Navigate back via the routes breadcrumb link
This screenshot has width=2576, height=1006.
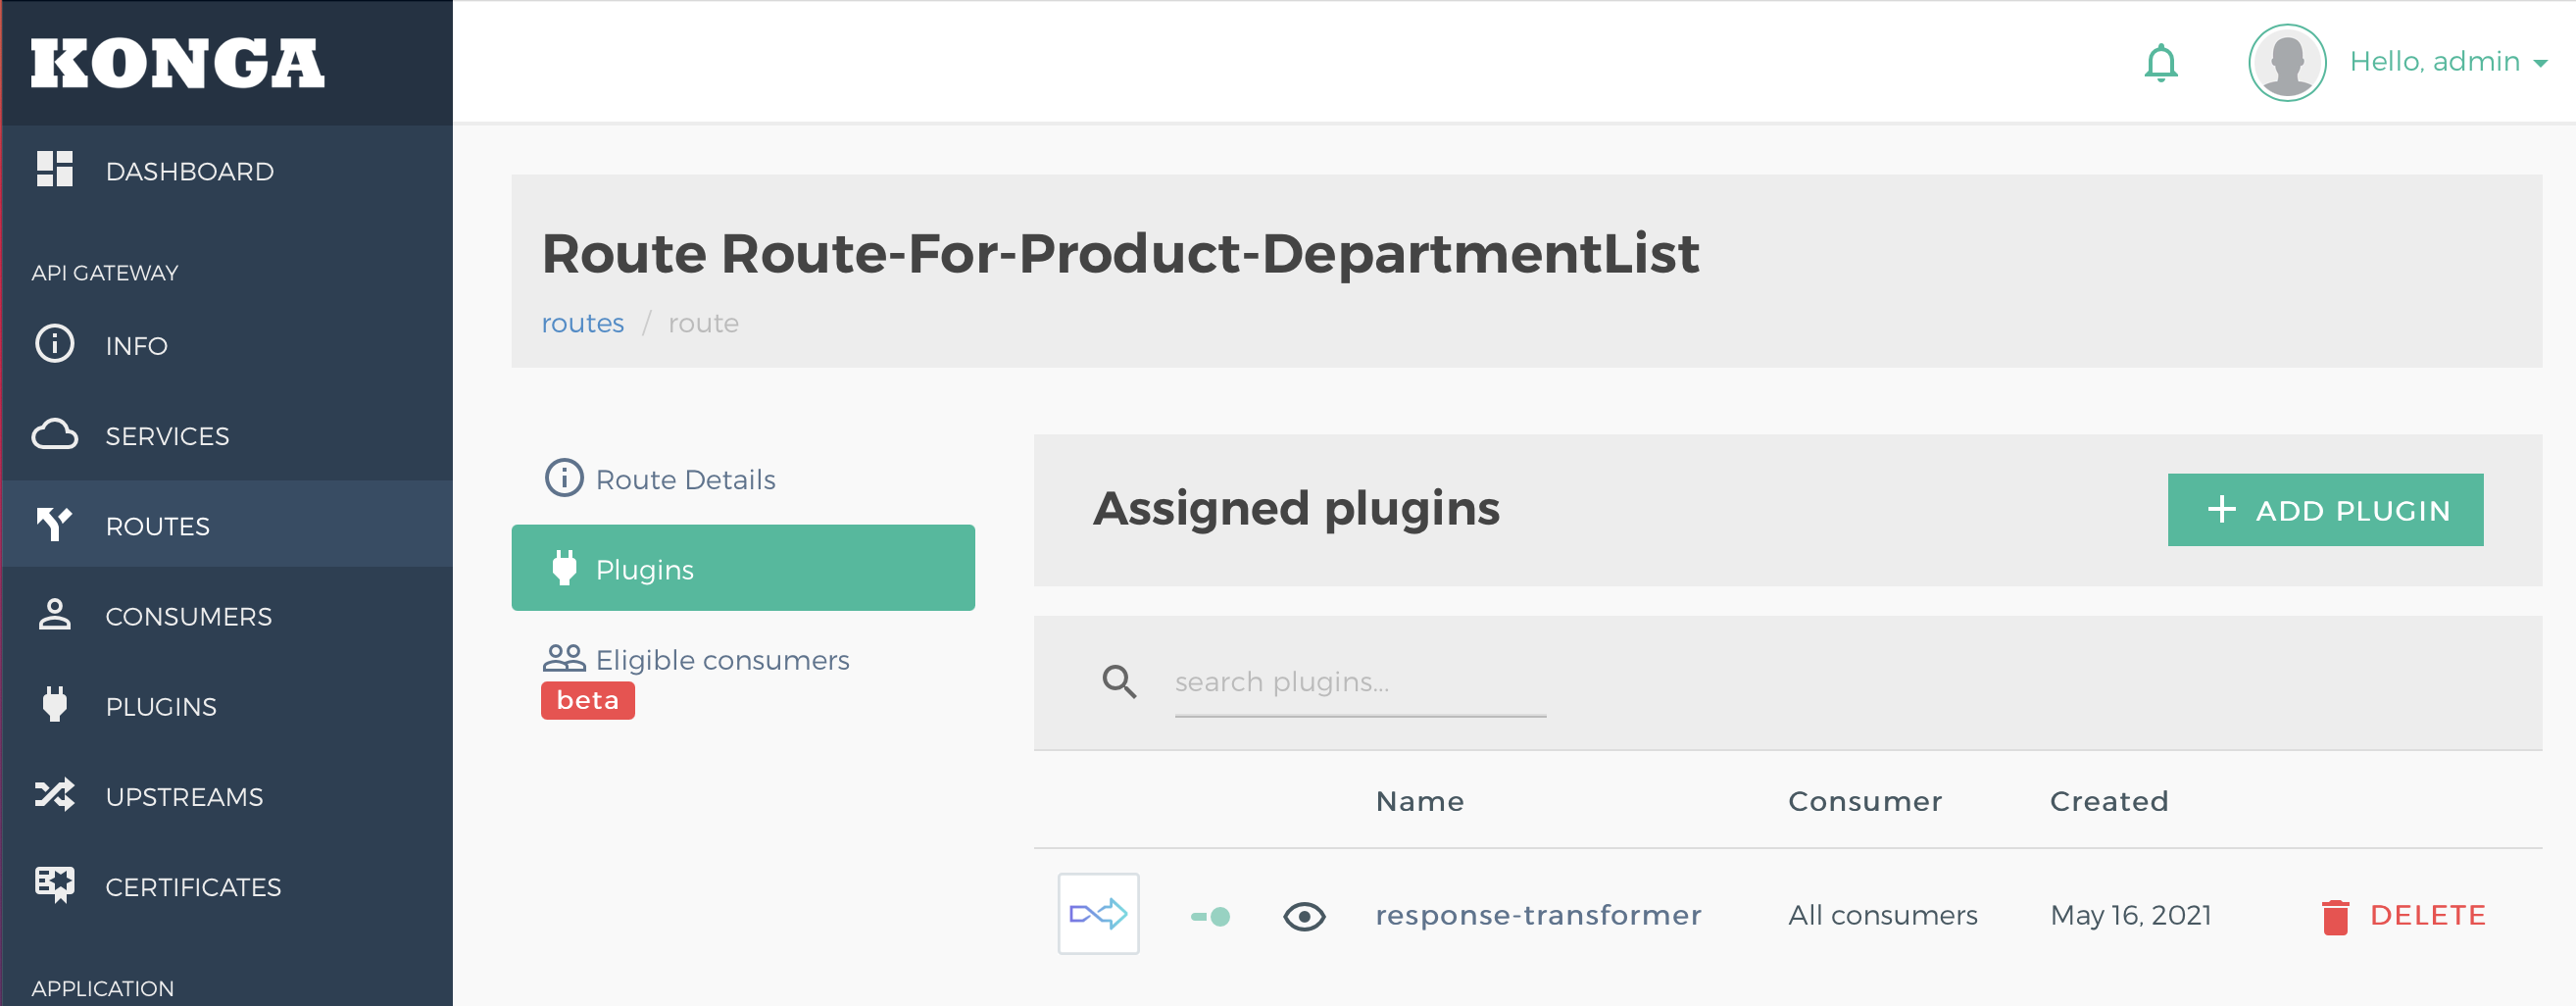tap(582, 322)
